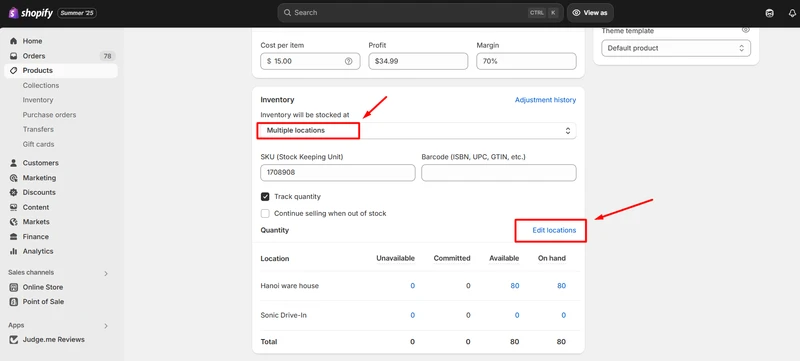The height and width of the screenshot is (361, 800).
Task: Expand the Apps section chevron
Action: point(106,326)
